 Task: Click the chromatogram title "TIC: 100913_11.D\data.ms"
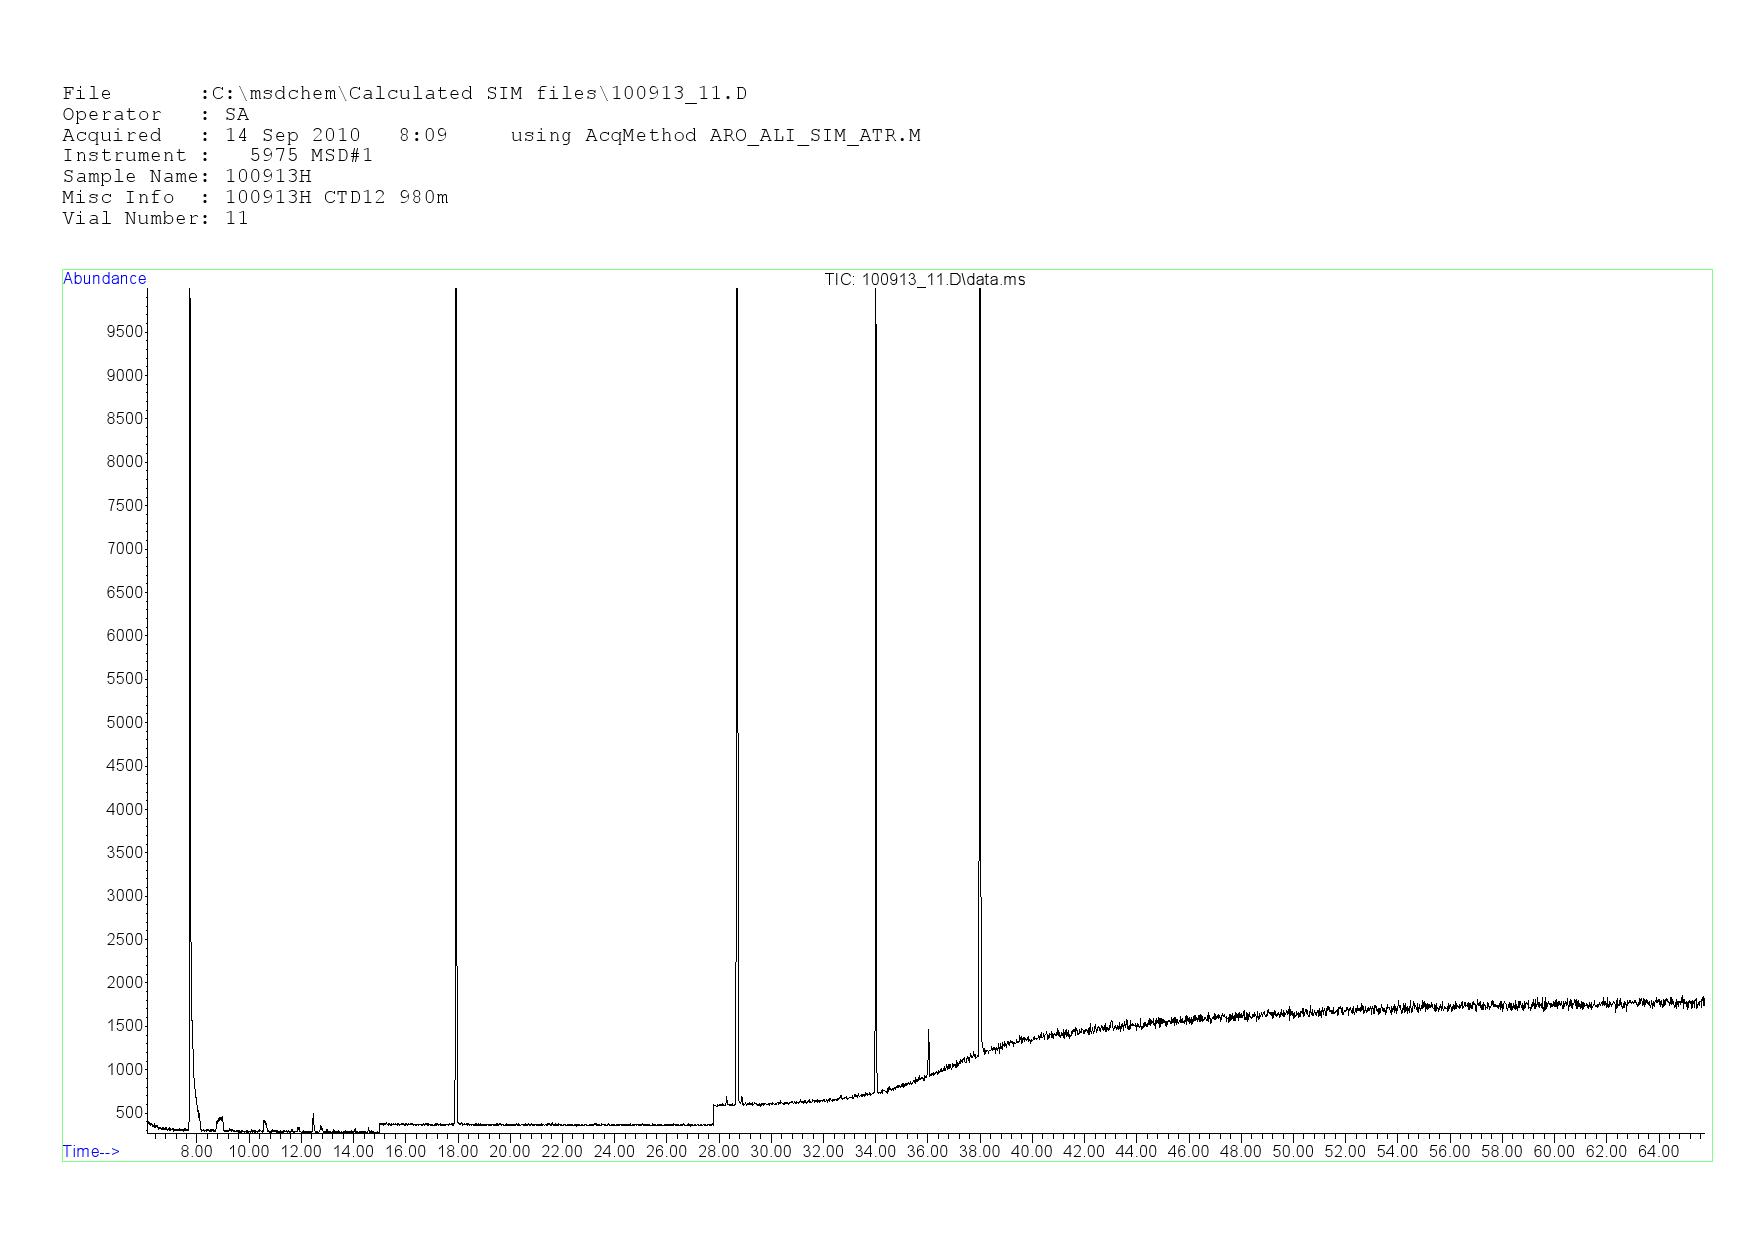click(x=924, y=280)
